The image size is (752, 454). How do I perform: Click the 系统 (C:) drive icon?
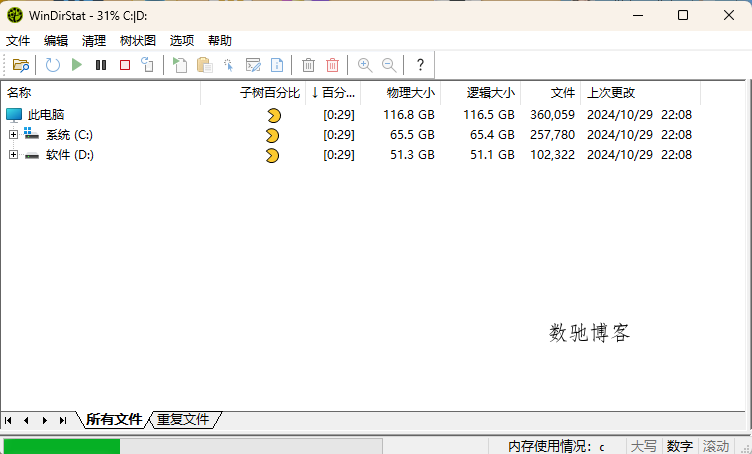(32, 134)
